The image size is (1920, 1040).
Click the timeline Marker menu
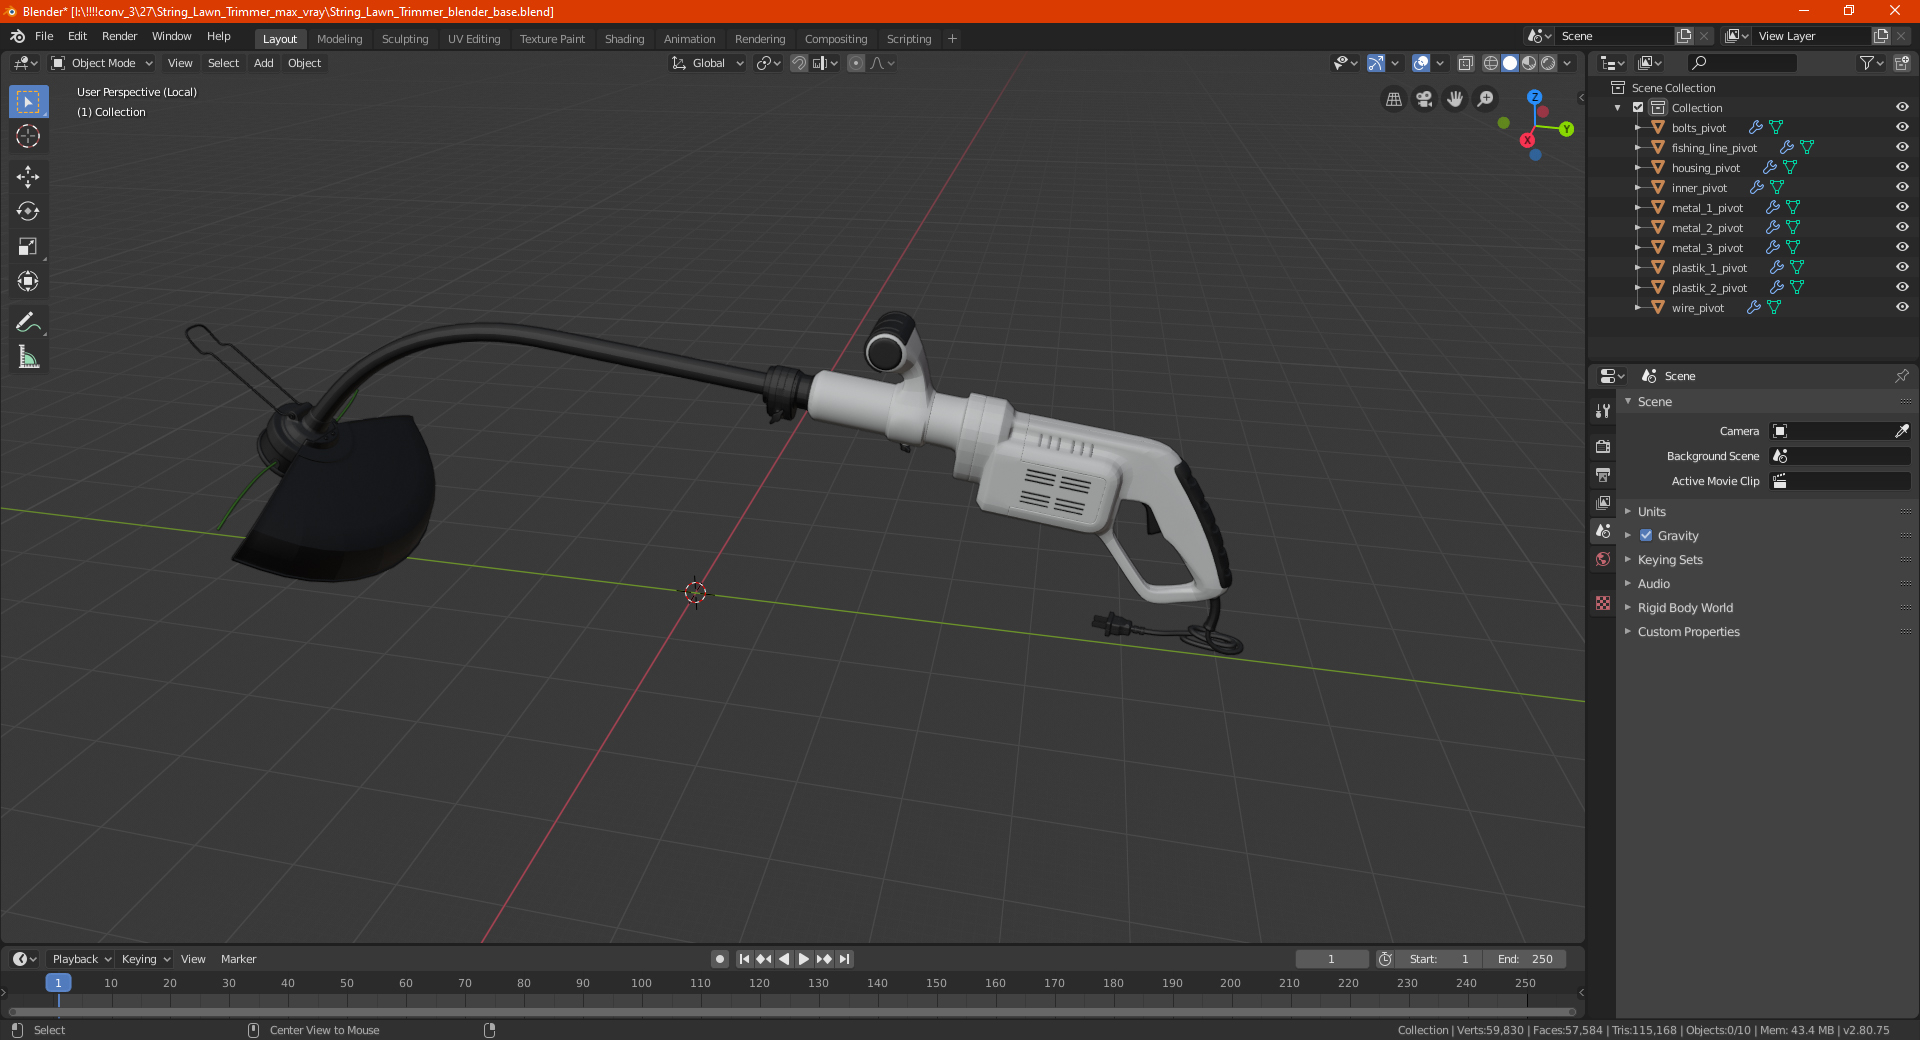click(238, 959)
